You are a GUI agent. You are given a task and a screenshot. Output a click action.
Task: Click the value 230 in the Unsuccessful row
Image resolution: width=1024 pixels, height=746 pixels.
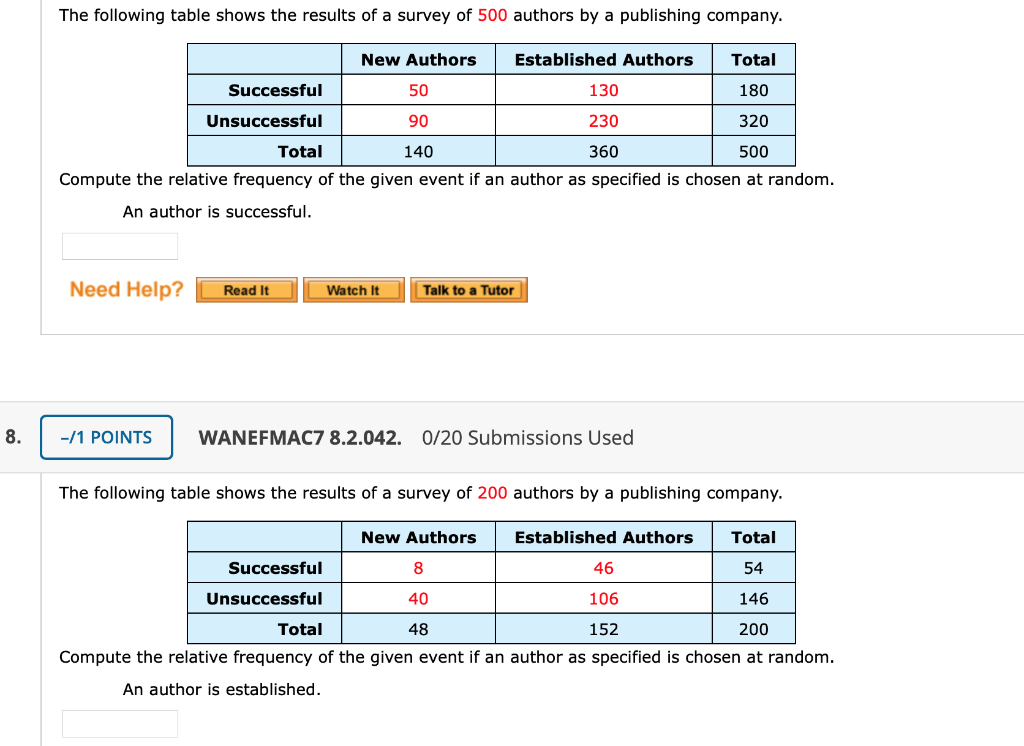603,120
